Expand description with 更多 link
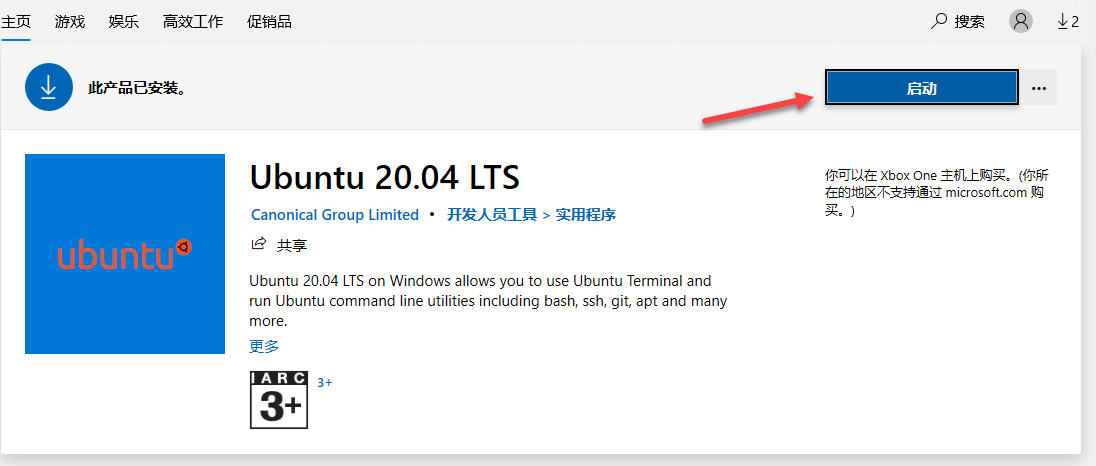The image size is (1096, 466). 264,346
